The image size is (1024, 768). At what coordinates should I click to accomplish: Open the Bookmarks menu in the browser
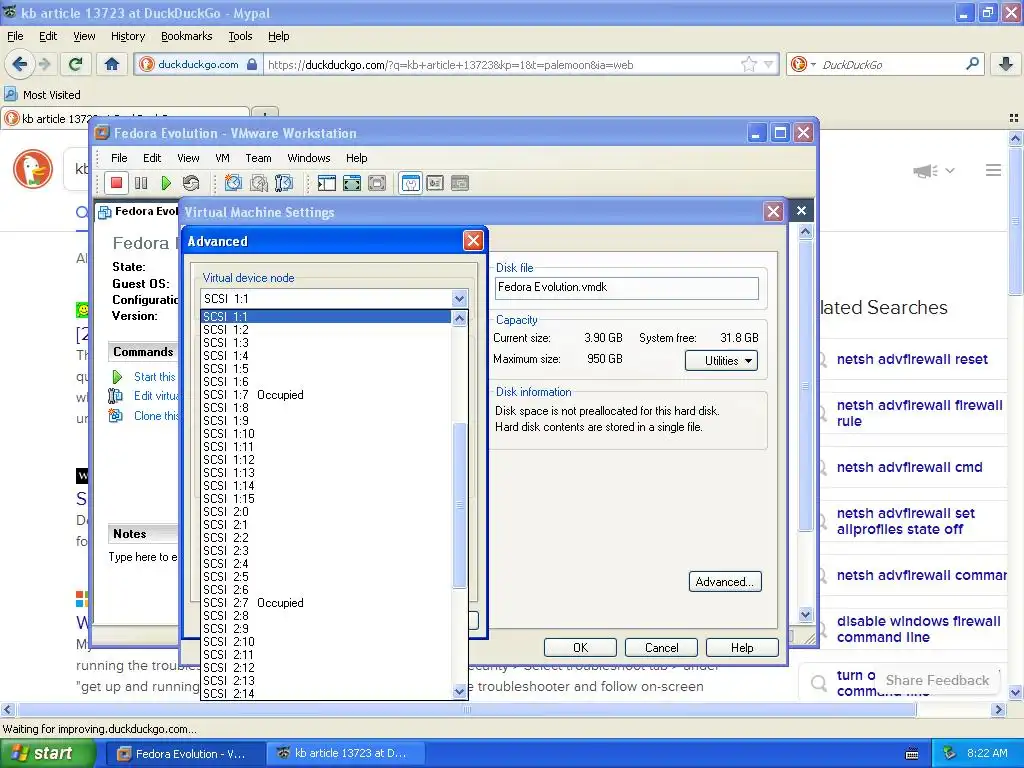(x=187, y=36)
